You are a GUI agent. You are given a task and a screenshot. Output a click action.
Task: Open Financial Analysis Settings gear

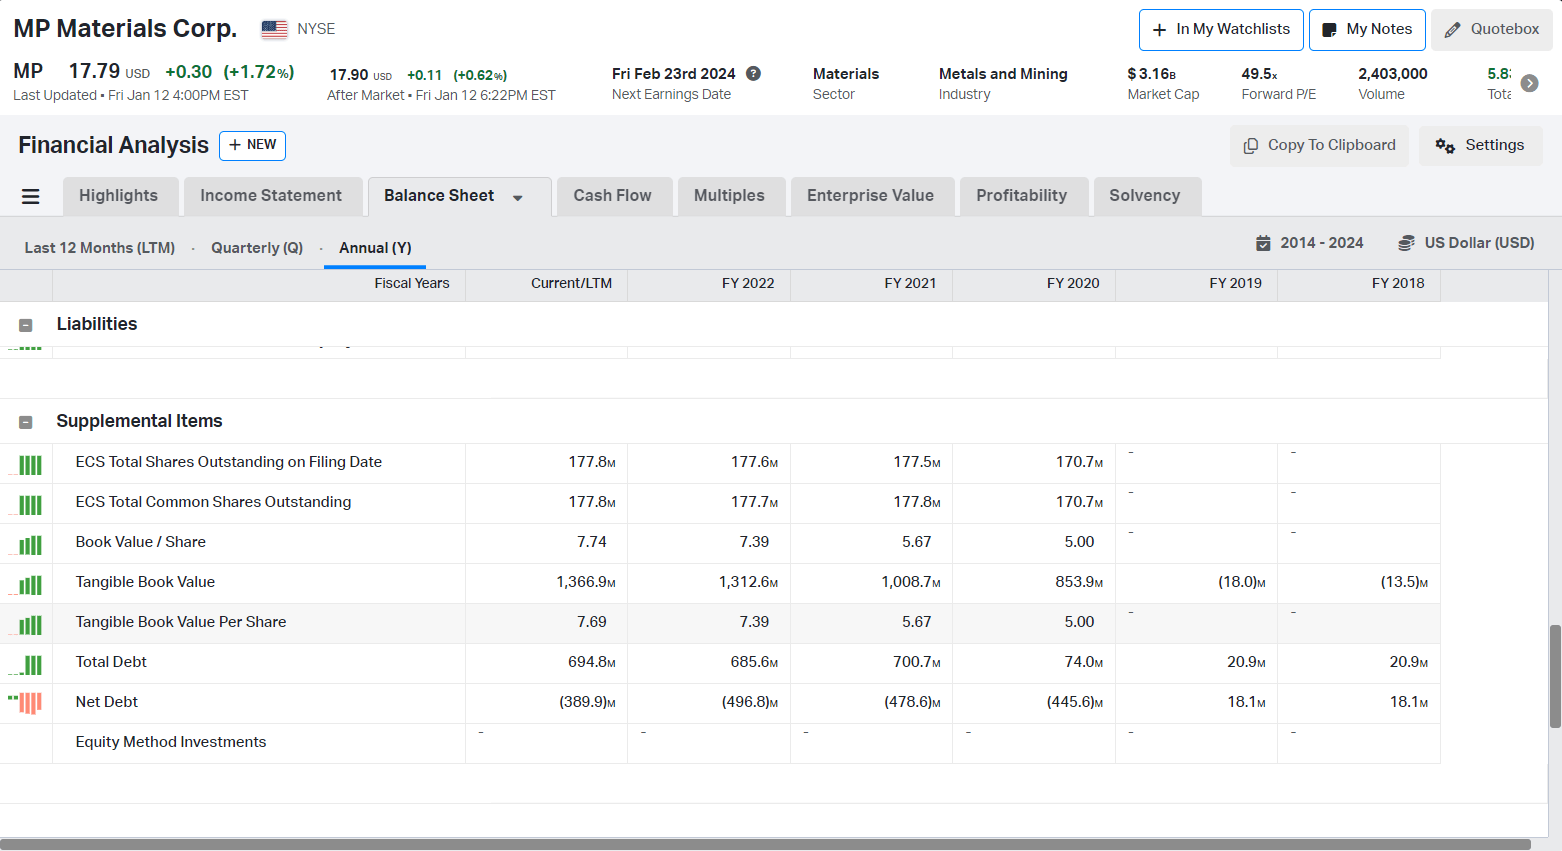click(x=1480, y=145)
